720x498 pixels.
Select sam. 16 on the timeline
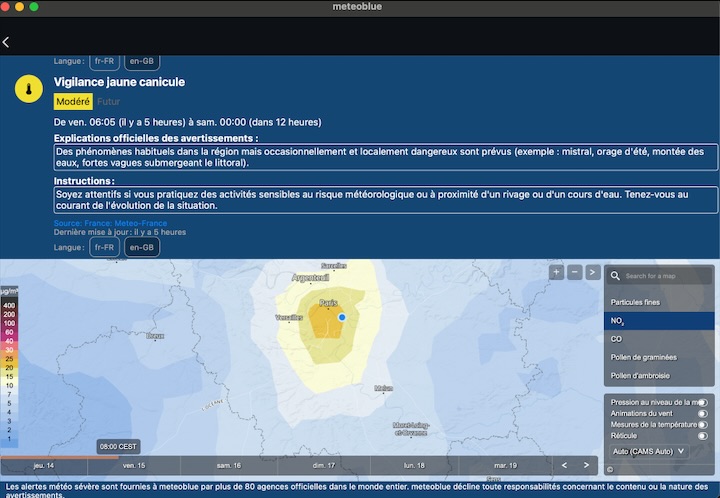(229, 466)
